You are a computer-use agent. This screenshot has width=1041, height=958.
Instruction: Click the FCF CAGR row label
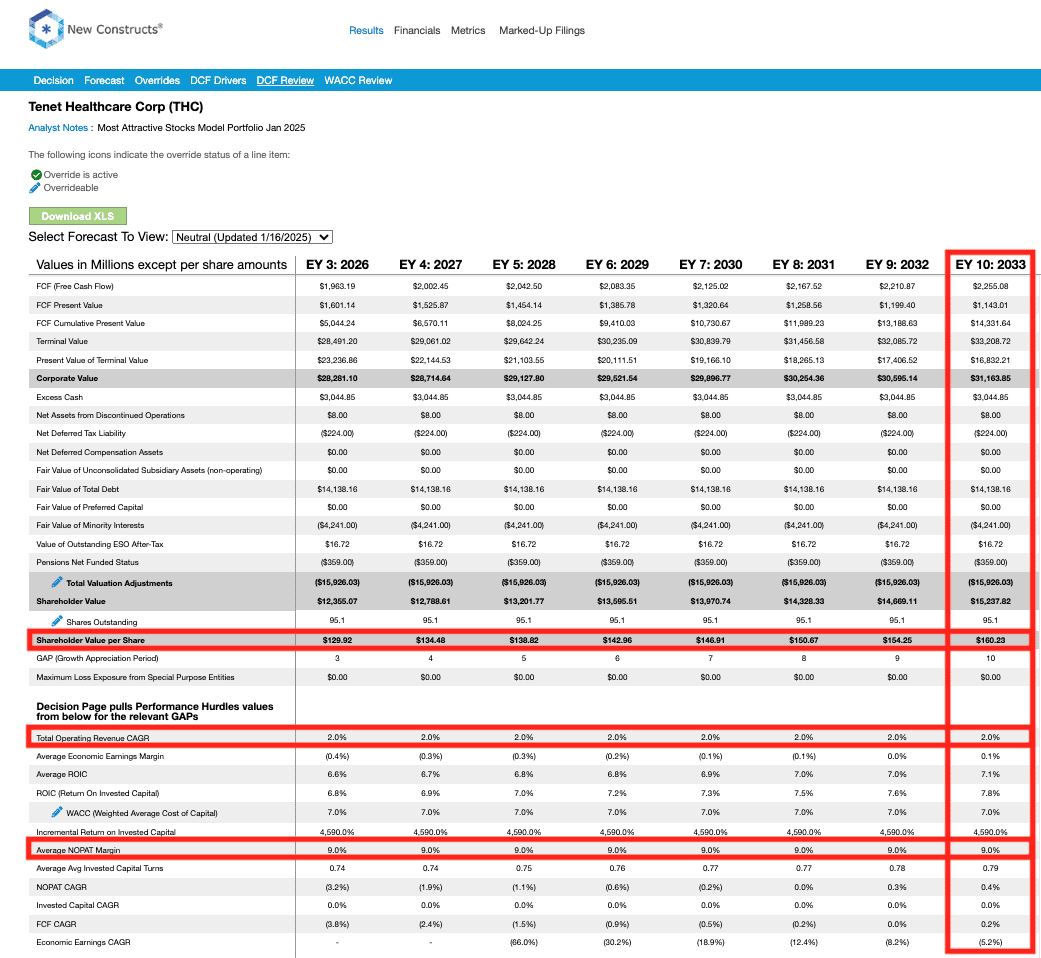[56, 924]
